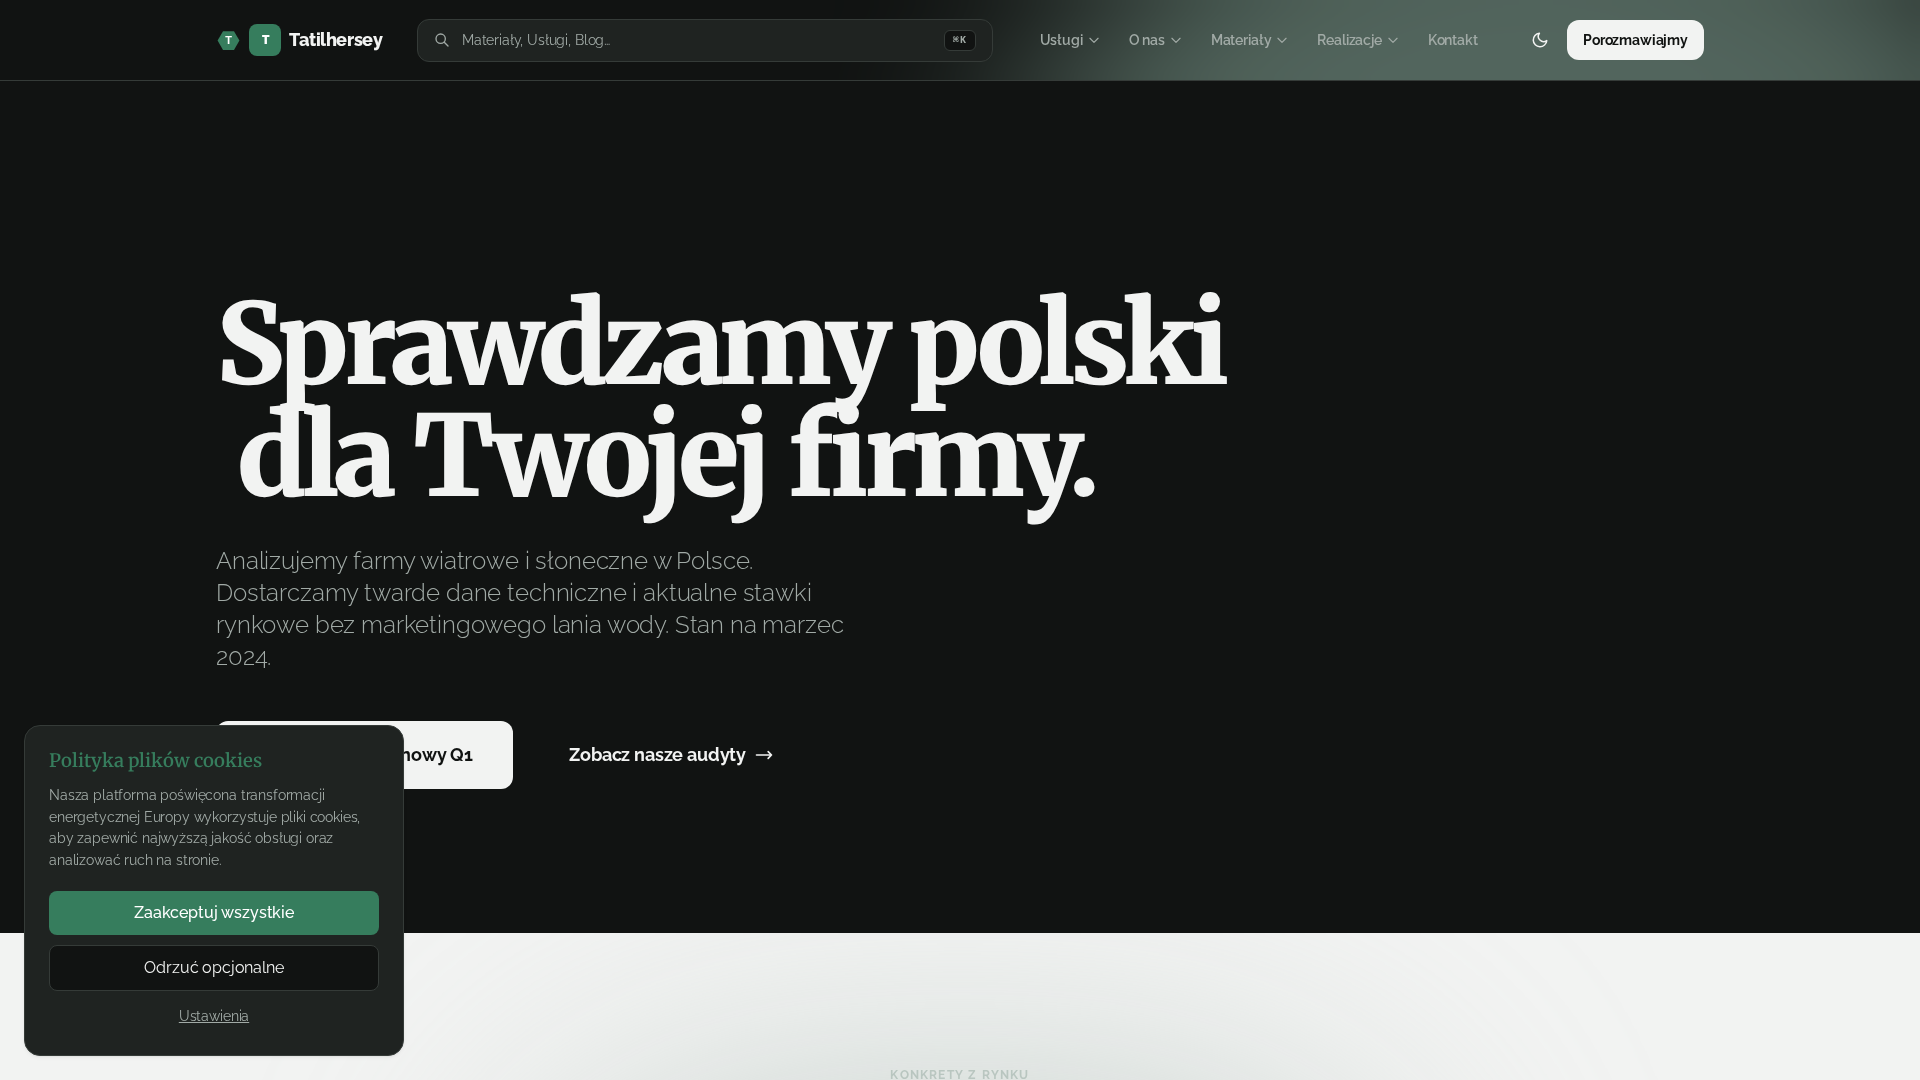Click the Tatilhersey brand name
The height and width of the screenshot is (1080, 1920).
tap(336, 40)
